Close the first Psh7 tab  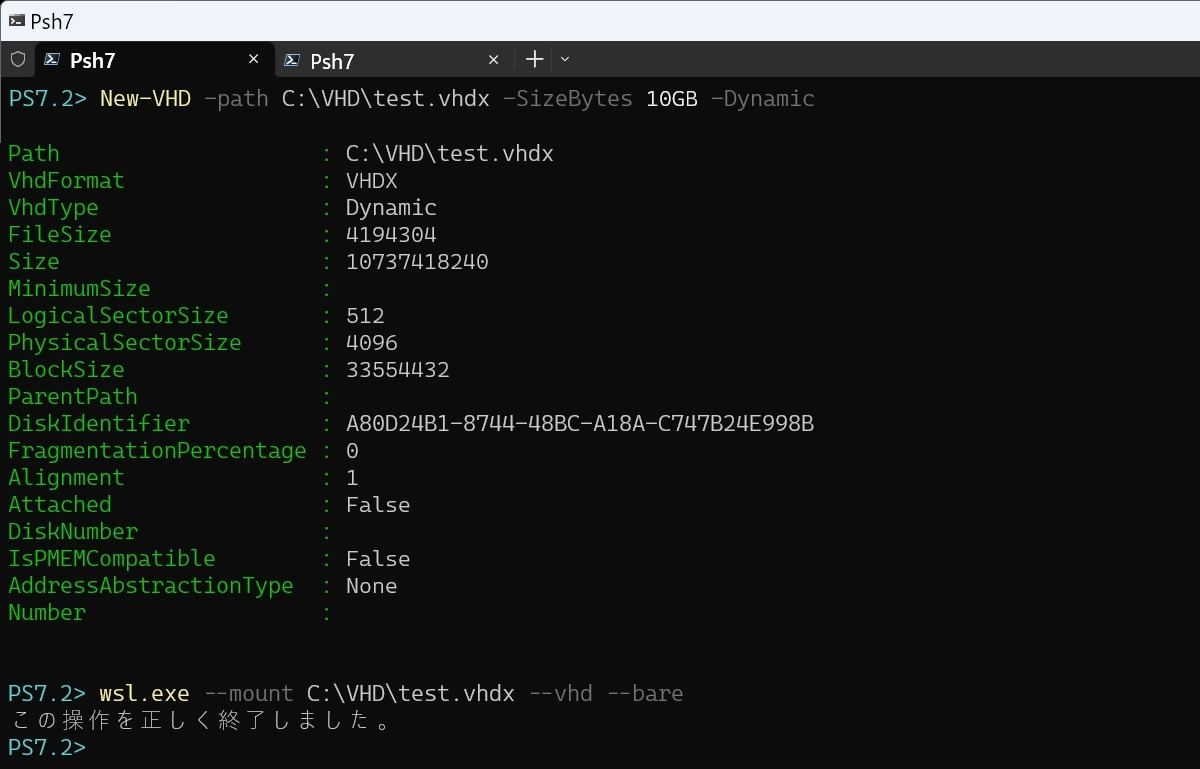point(253,60)
